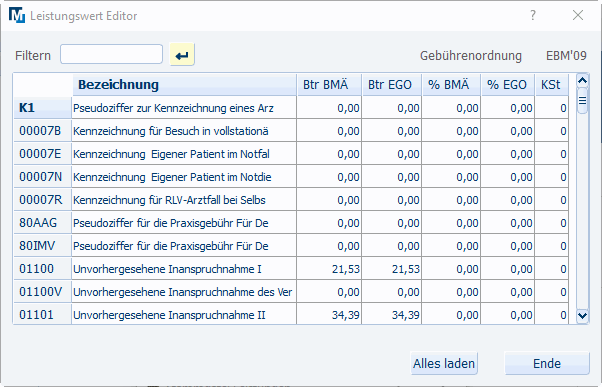The image size is (602, 387).
Task: Click 'Kennzeichnung Eigener Patient im Notfal' cell
Action: [x=184, y=154]
